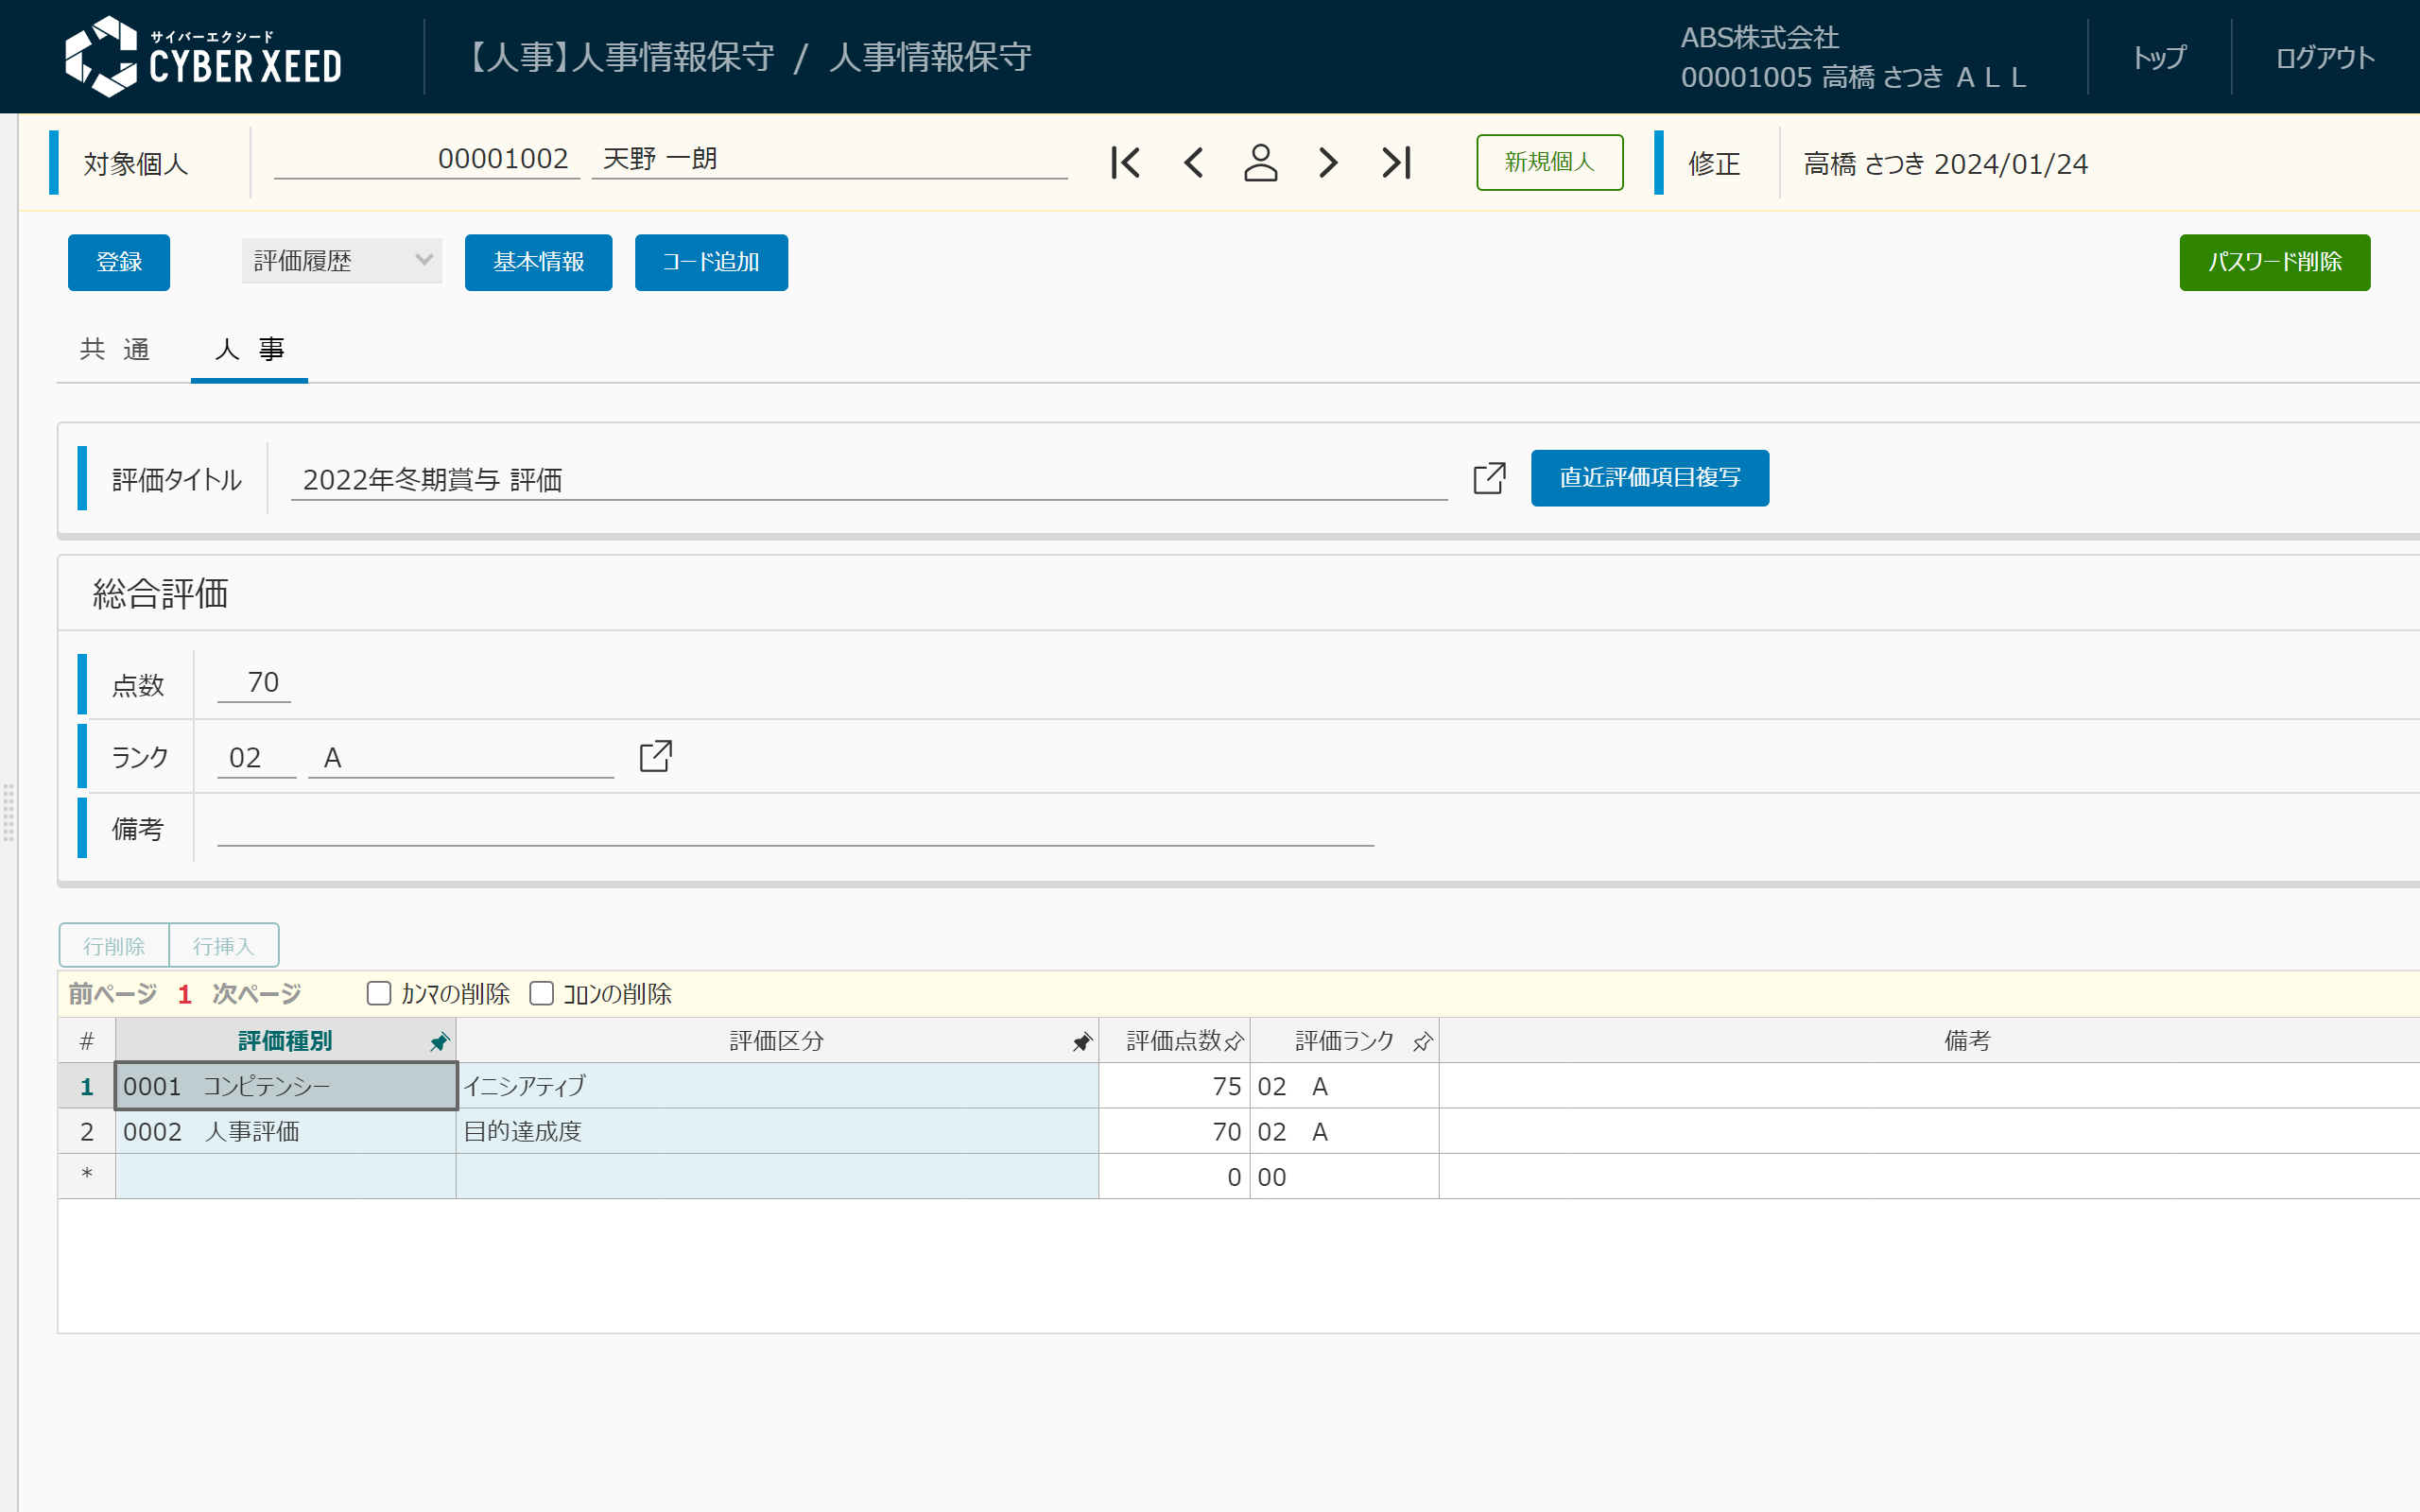The image size is (2420, 1512).
Task: Click the コード追加 button
Action: coord(711,262)
